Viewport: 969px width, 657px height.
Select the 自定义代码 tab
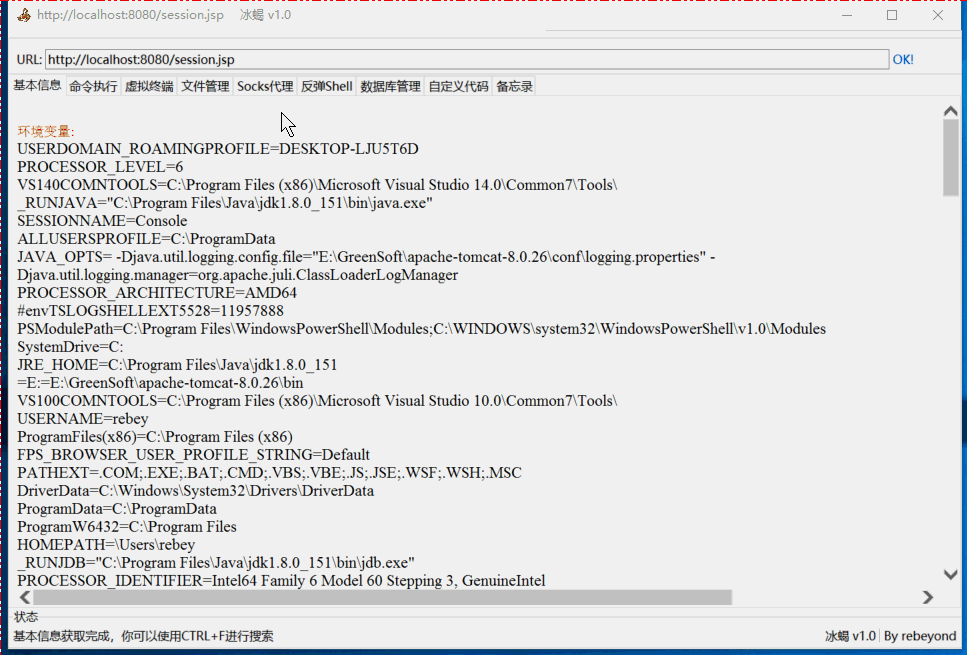[x=459, y=87]
